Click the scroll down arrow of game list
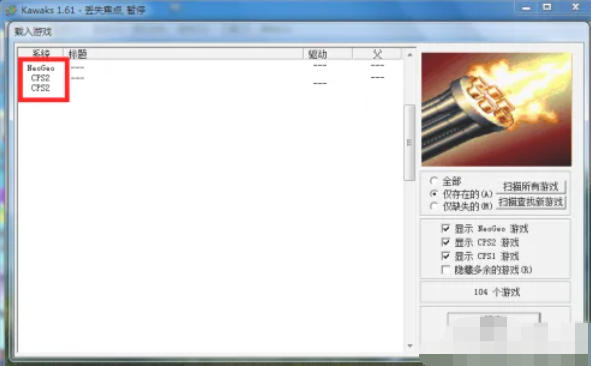This screenshot has height=366, width=591. (410, 346)
